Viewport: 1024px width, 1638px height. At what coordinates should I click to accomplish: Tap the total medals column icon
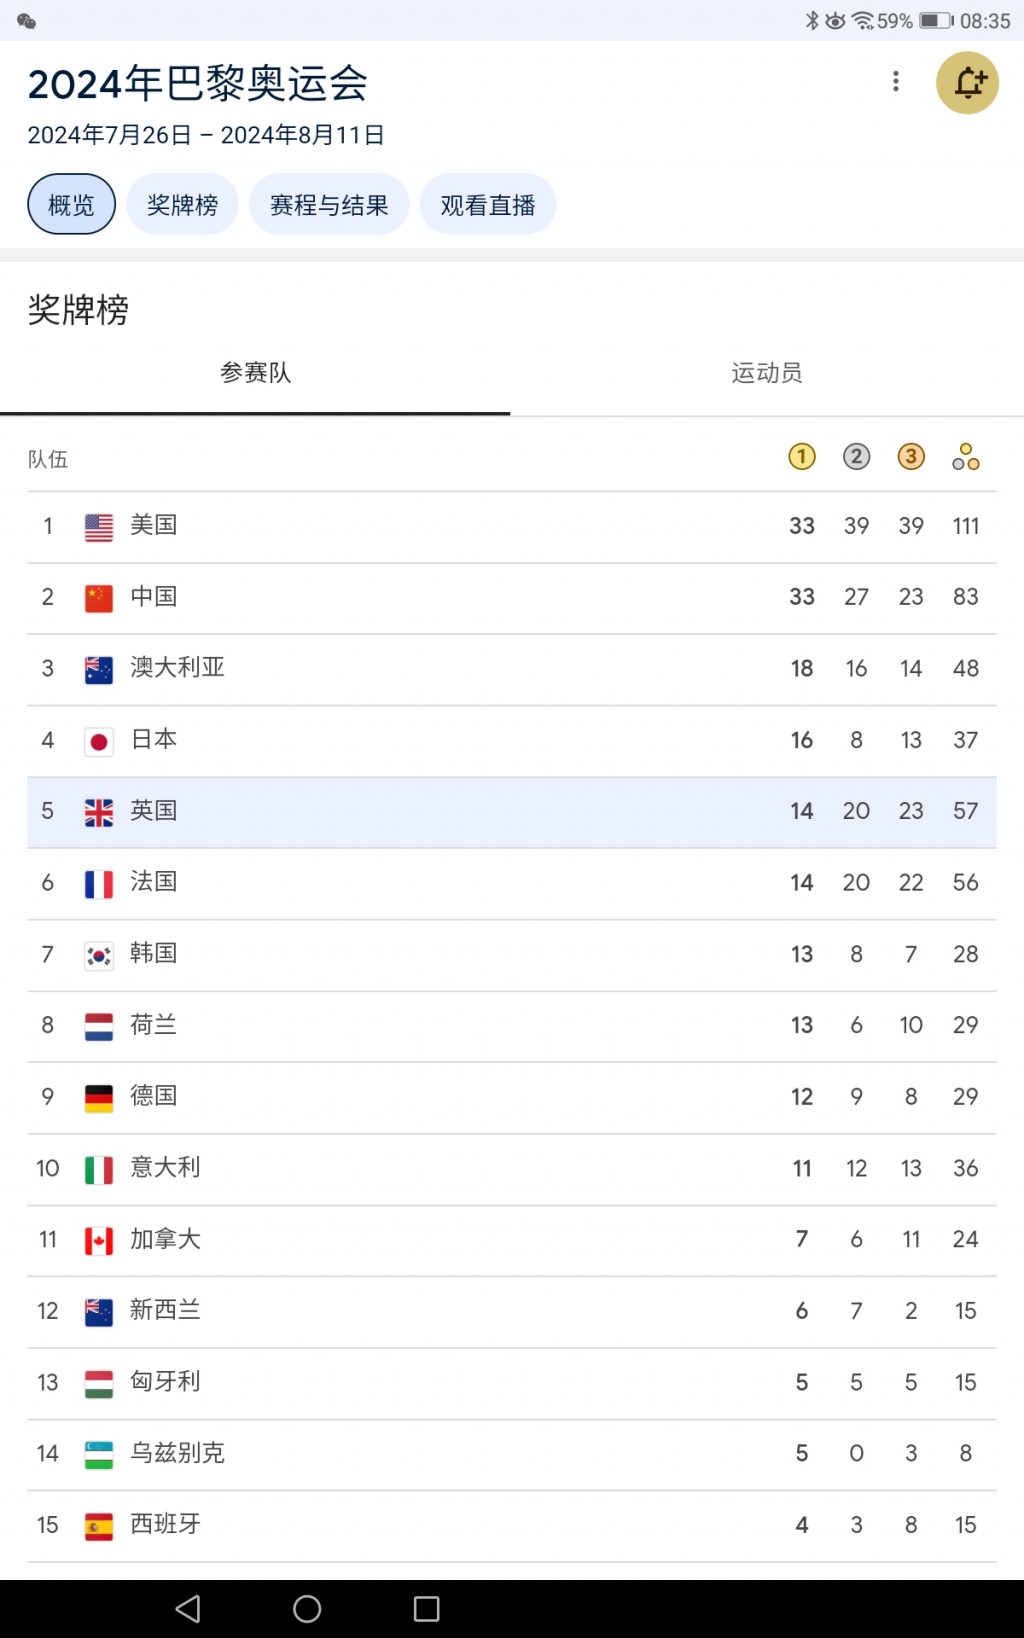point(966,457)
